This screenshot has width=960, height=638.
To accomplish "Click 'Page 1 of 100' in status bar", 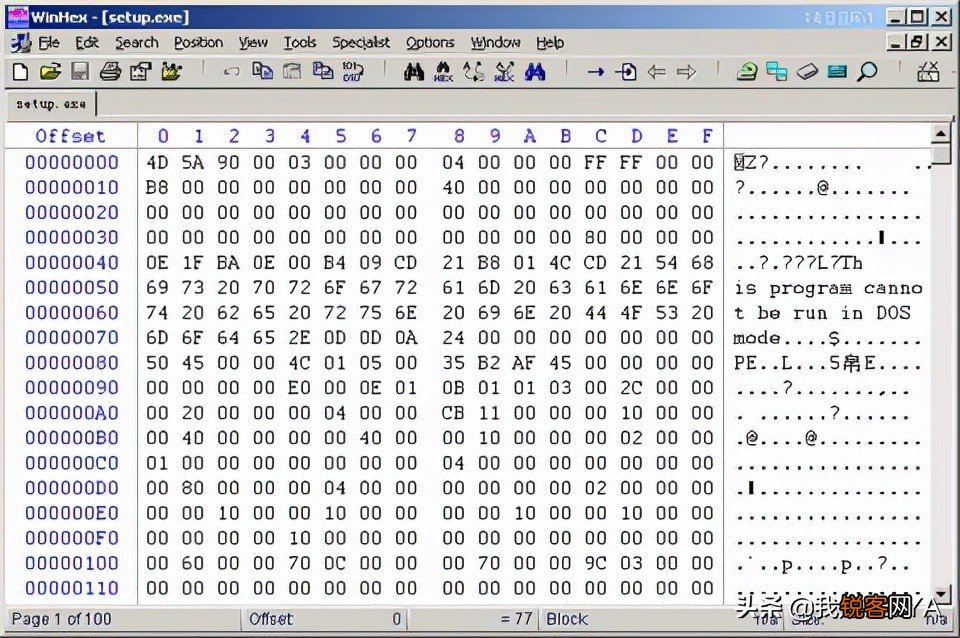I will click(61, 620).
